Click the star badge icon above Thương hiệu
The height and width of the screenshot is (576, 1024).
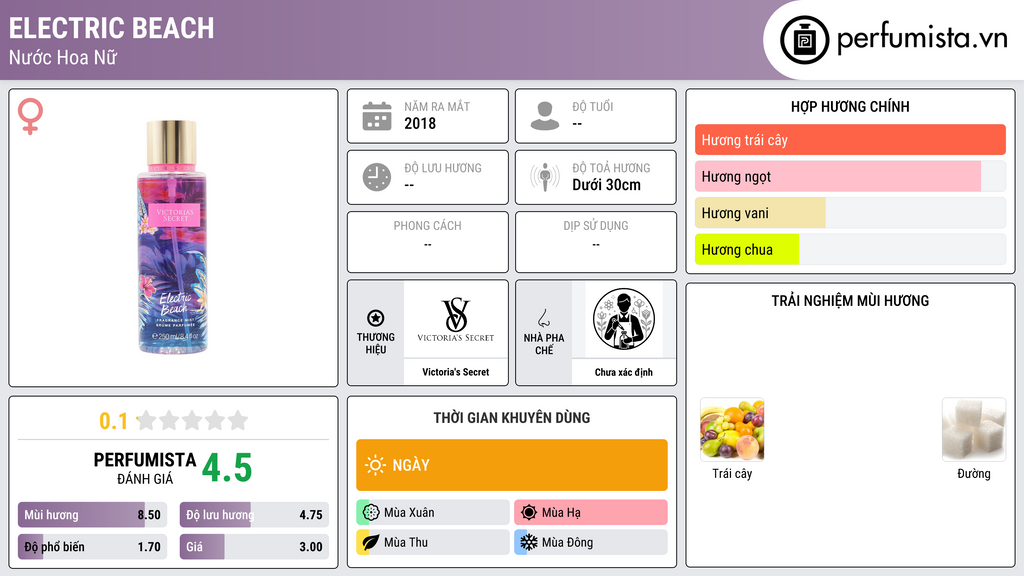tap(376, 318)
